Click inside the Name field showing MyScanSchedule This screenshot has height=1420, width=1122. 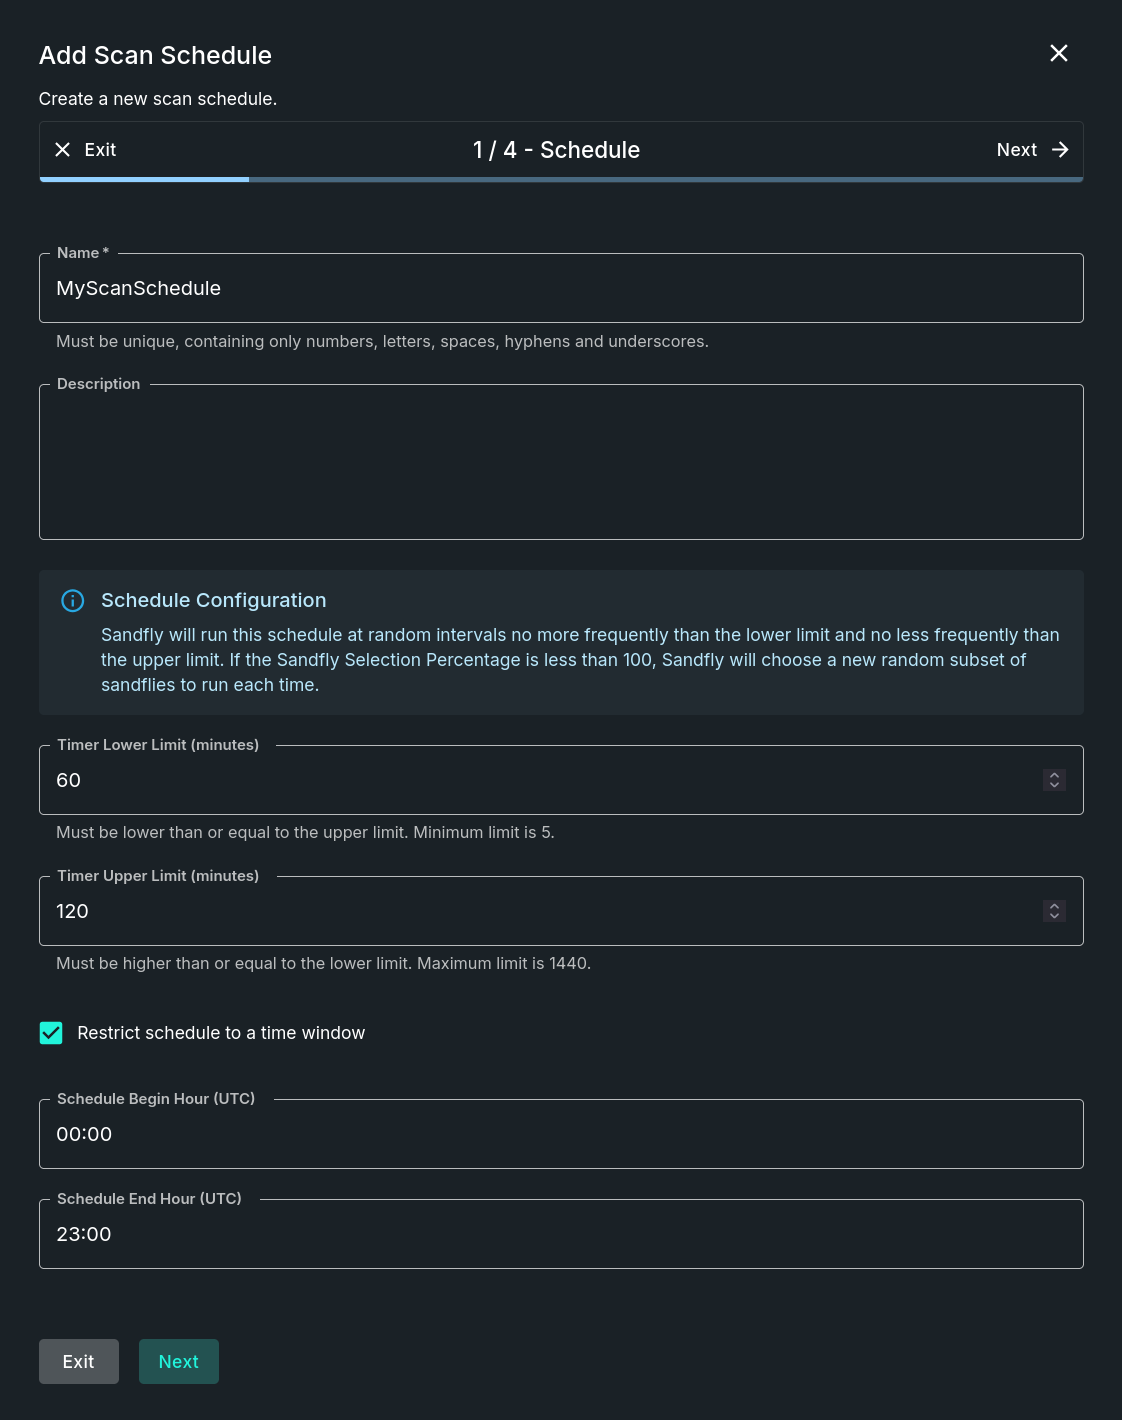coord(560,288)
